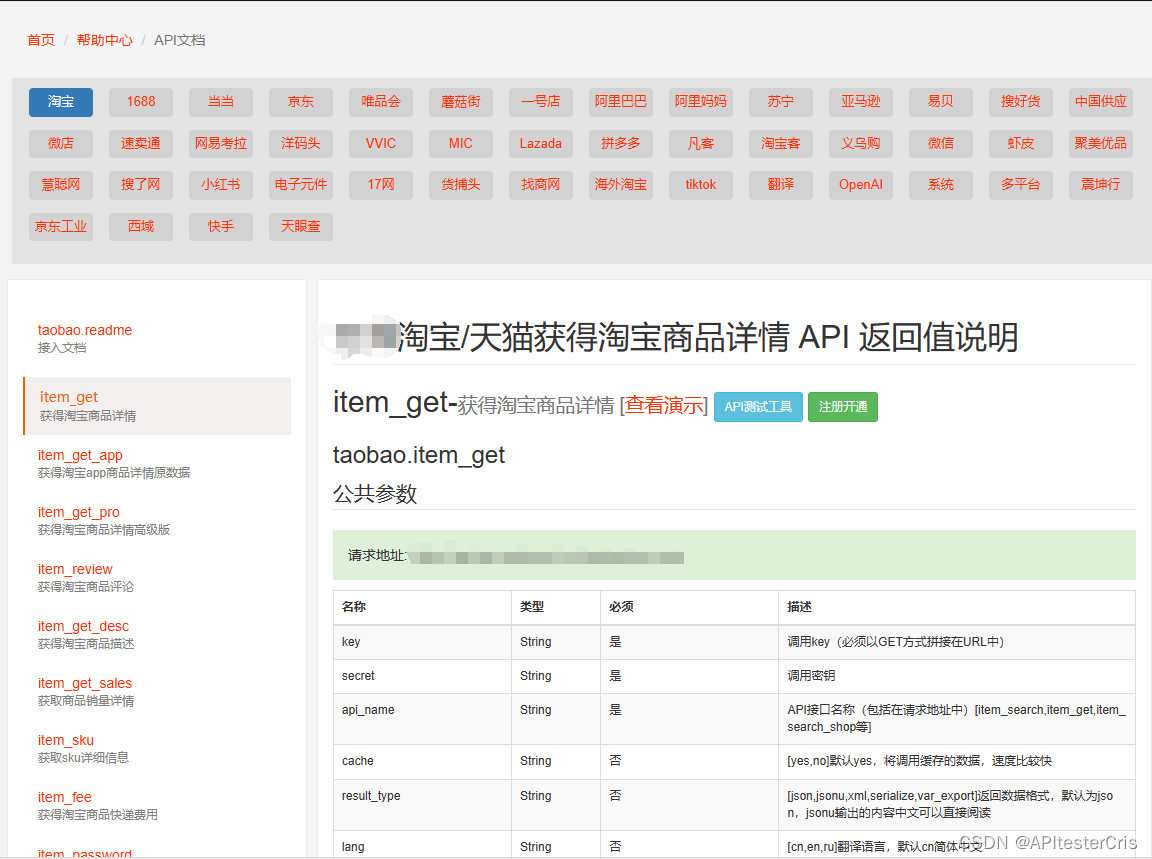This screenshot has height=859, width=1152.
Task: Click the 中国供应 platform button
Action: (1101, 102)
